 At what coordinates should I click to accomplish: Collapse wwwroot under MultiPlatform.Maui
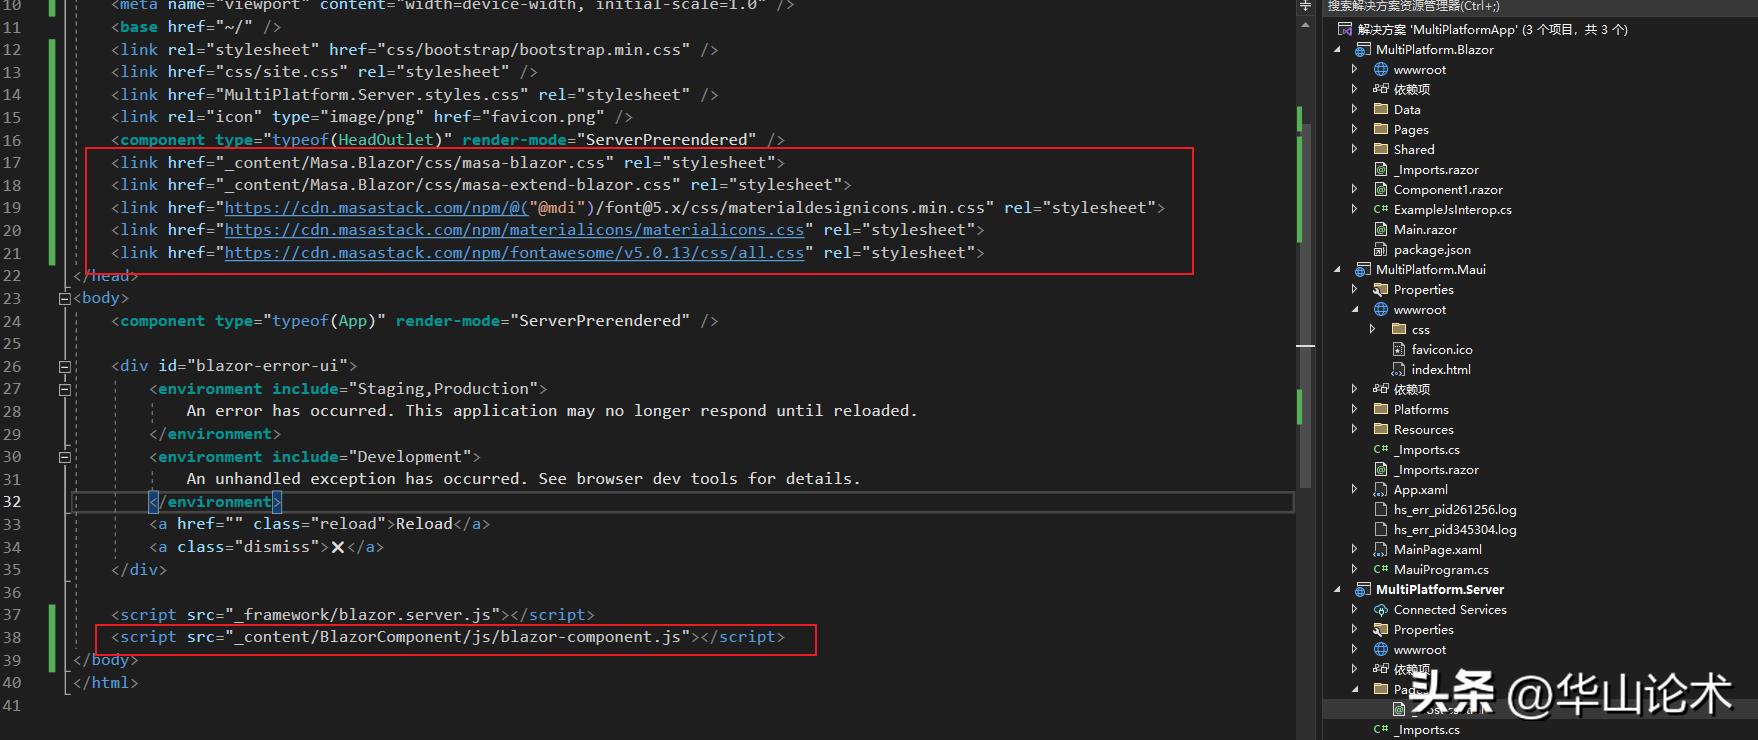tap(1355, 309)
